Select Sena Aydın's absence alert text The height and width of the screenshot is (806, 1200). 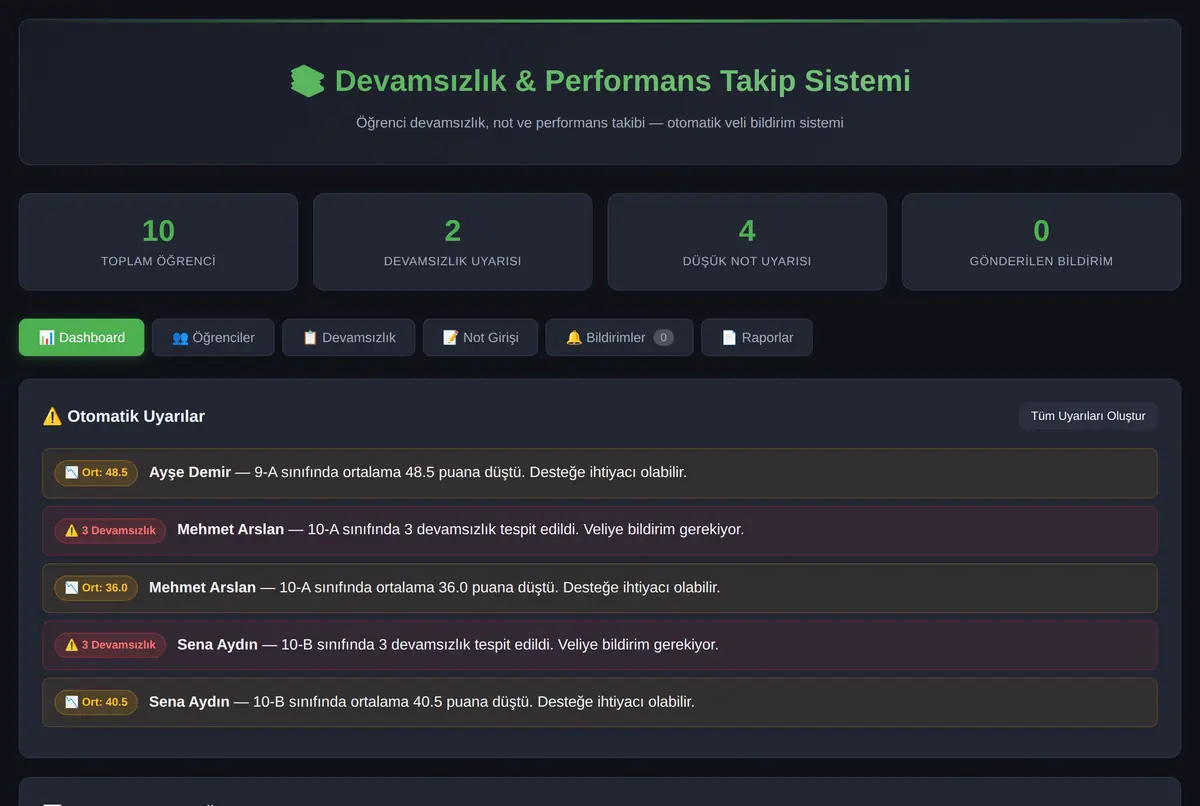pos(447,645)
